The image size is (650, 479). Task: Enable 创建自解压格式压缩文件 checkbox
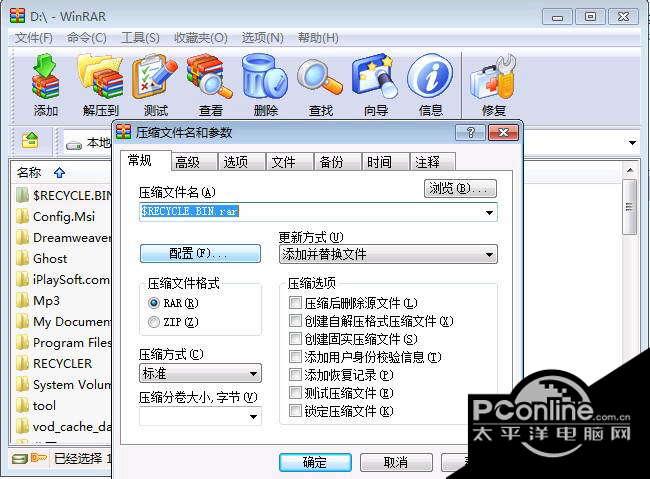click(295, 321)
